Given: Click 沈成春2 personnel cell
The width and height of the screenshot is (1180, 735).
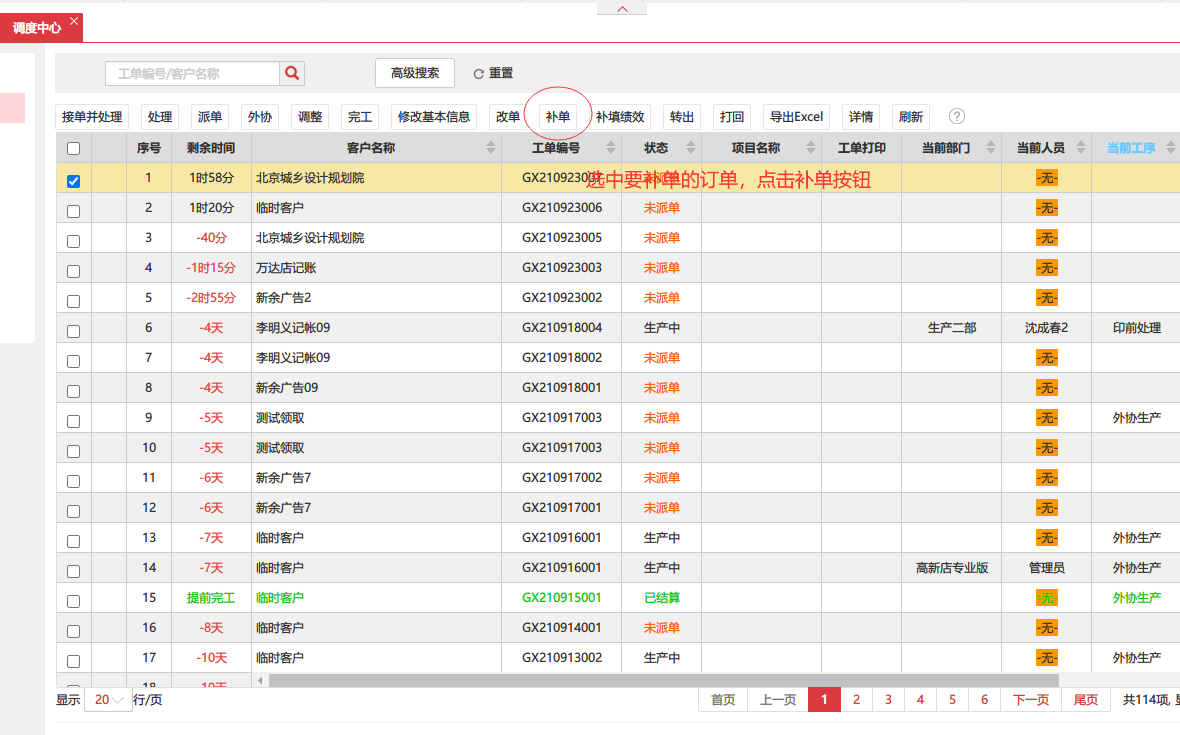Looking at the screenshot, I should click(x=1046, y=328).
